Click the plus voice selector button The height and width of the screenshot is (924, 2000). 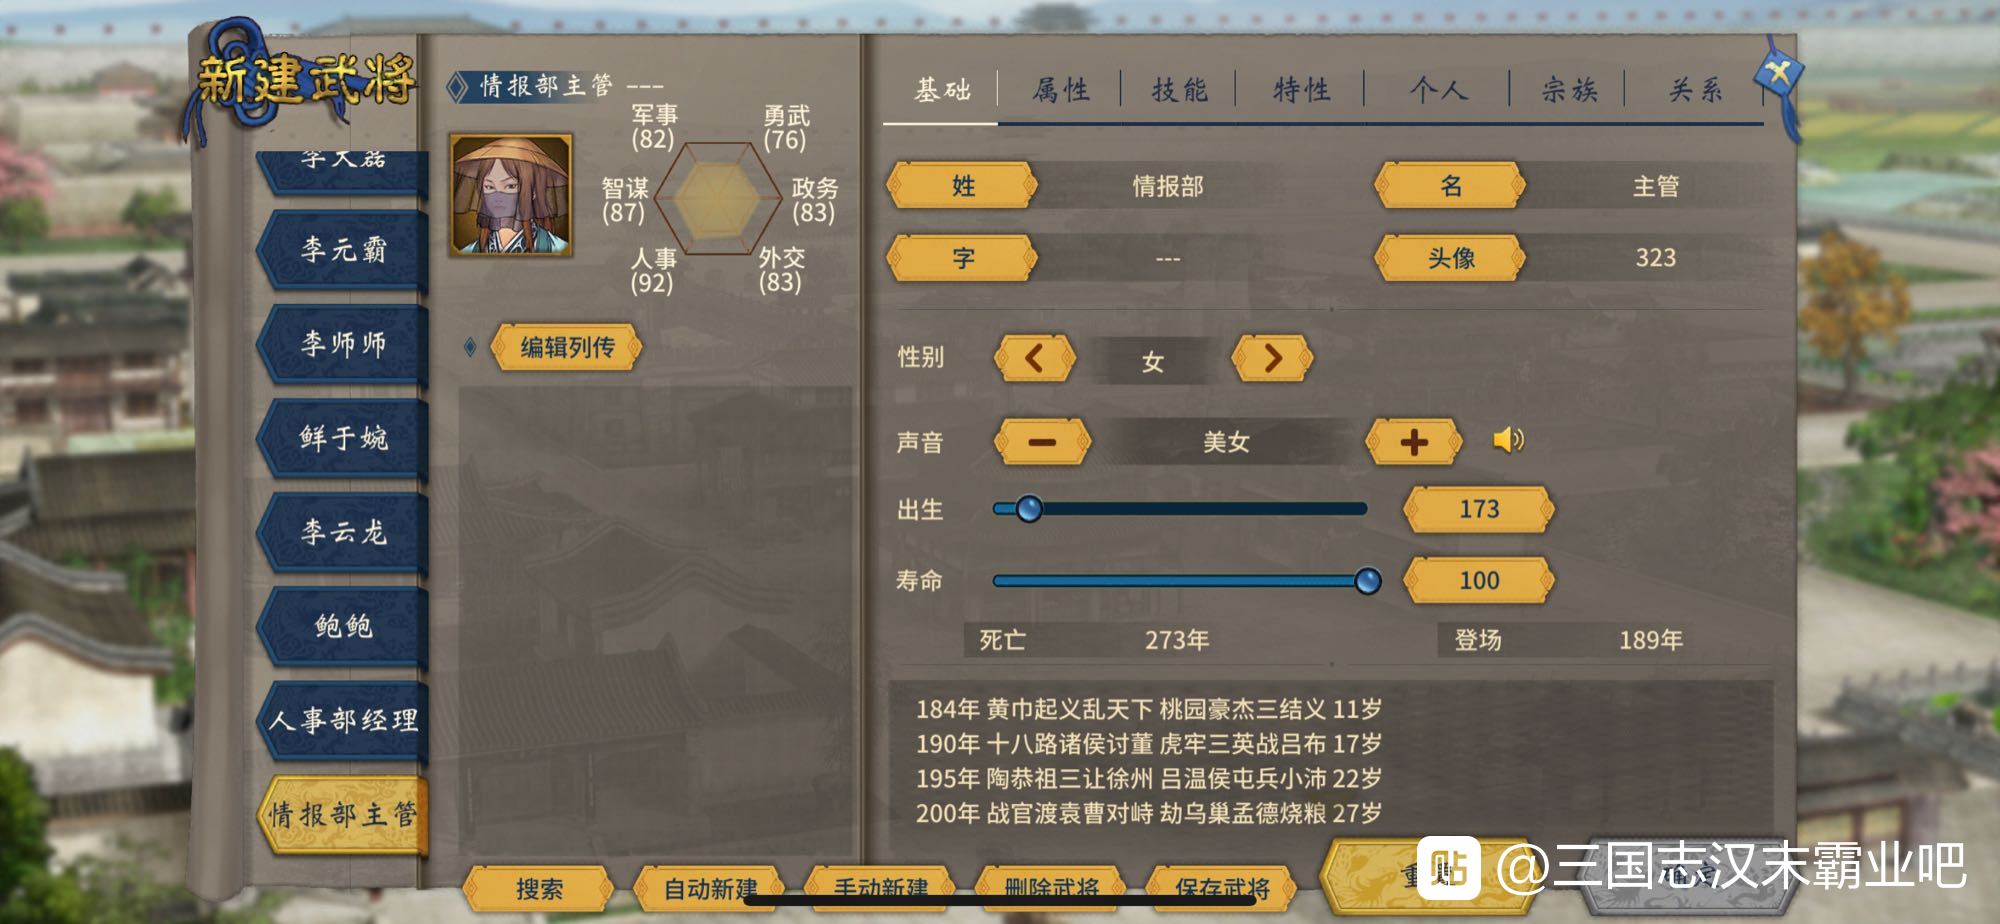[x=1414, y=442]
